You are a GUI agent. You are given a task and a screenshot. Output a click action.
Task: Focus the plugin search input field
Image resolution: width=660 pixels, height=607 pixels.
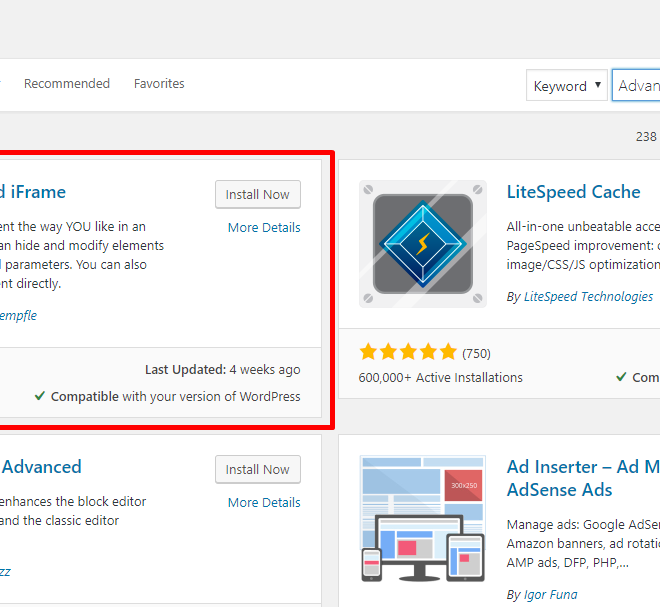pos(636,85)
